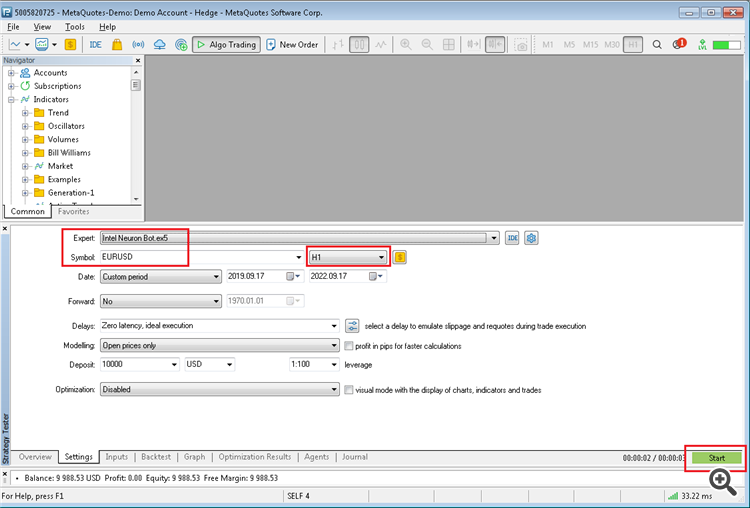The image size is (750, 508).
Task: Enable profit in pips for faster calculations
Action: coord(349,346)
